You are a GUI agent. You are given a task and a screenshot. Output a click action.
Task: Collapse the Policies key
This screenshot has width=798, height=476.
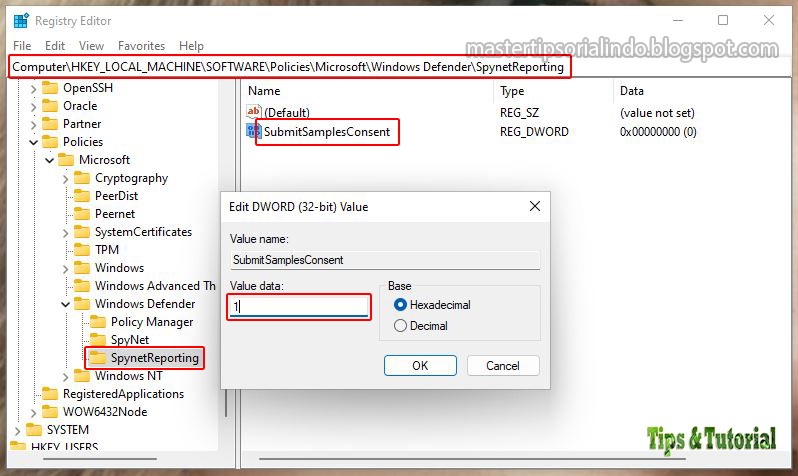[x=33, y=142]
